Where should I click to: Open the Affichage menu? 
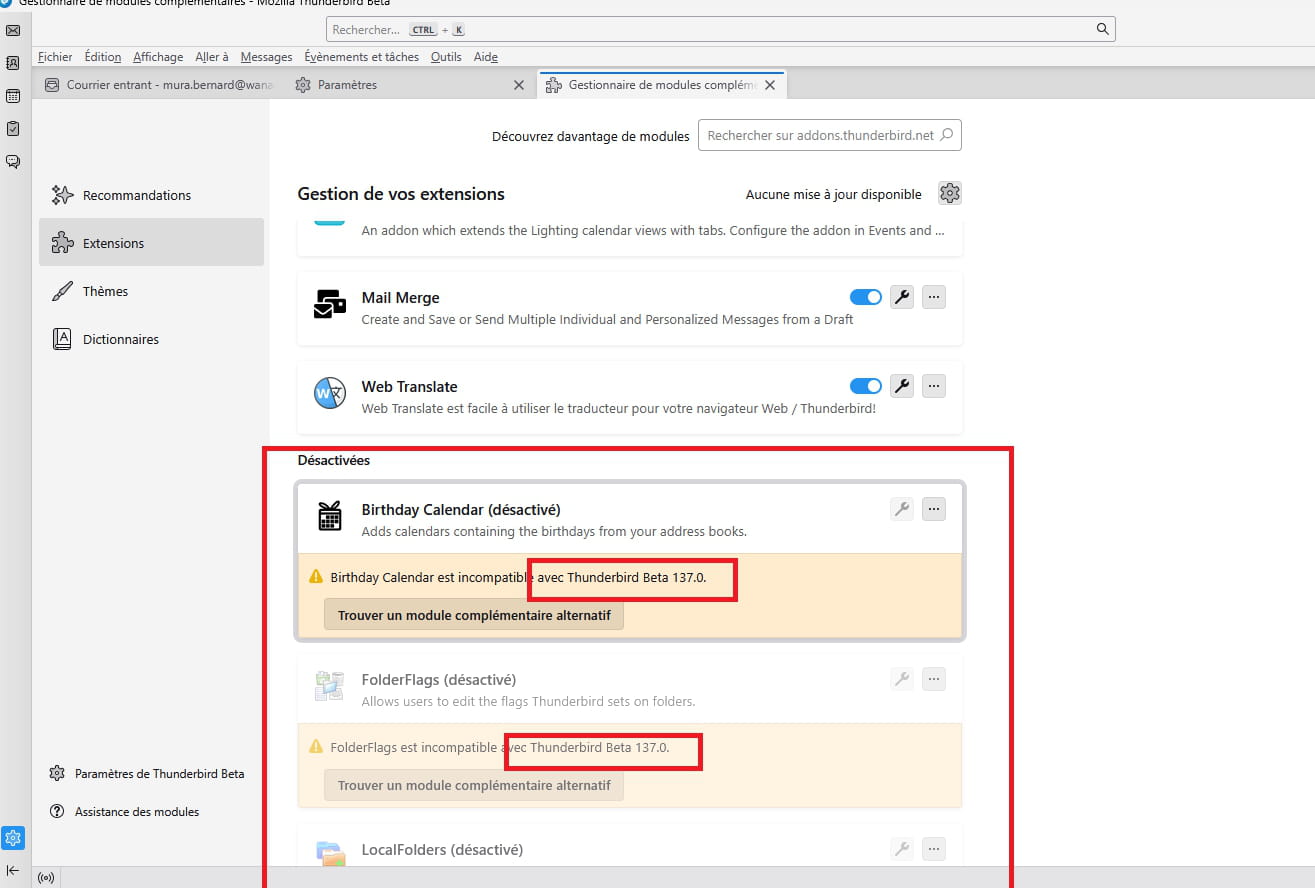[158, 57]
